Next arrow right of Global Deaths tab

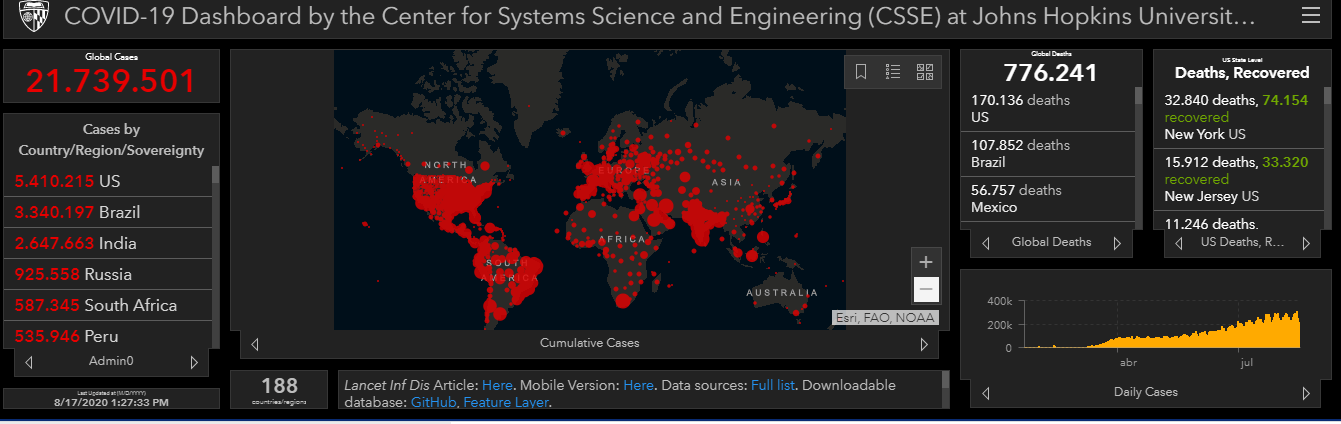tap(1117, 243)
